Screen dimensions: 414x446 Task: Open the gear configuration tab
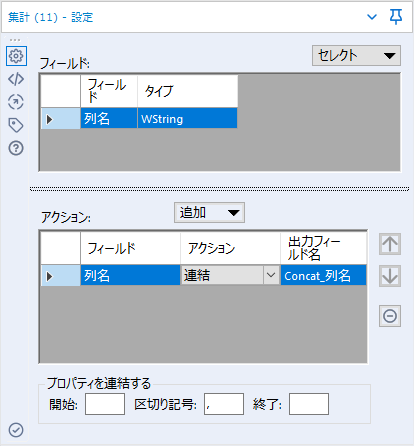16,56
